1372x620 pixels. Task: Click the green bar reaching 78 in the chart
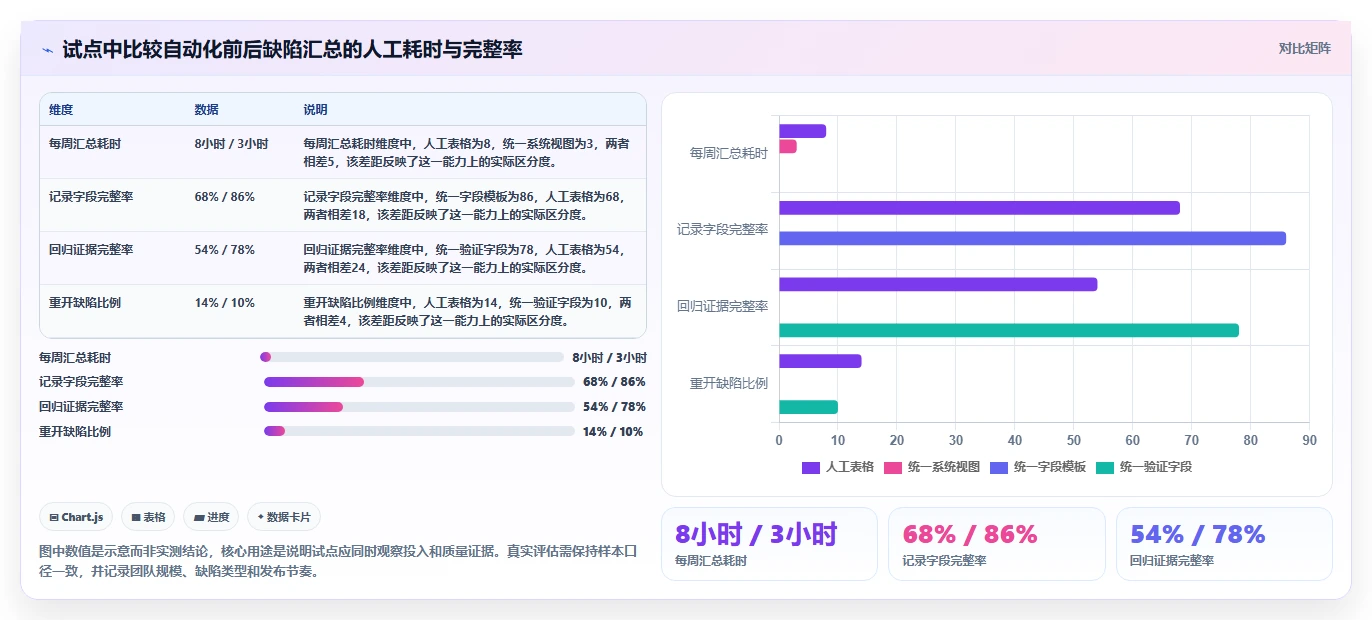(1009, 330)
